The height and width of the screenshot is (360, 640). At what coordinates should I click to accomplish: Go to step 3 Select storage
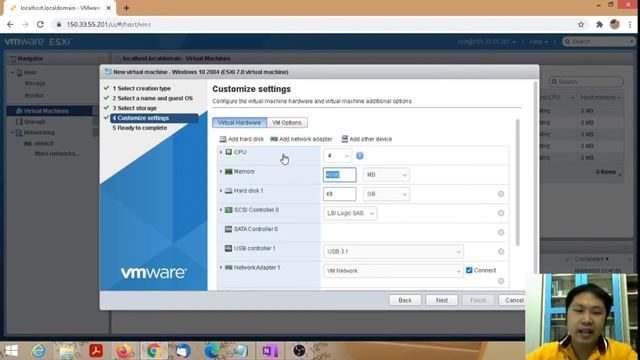[x=135, y=108]
